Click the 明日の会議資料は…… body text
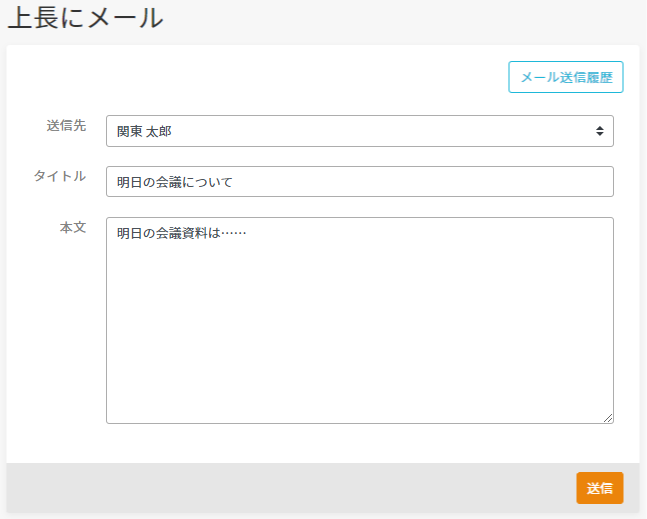Image resolution: width=647 pixels, height=519 pixels. click(x=181, y=234)
